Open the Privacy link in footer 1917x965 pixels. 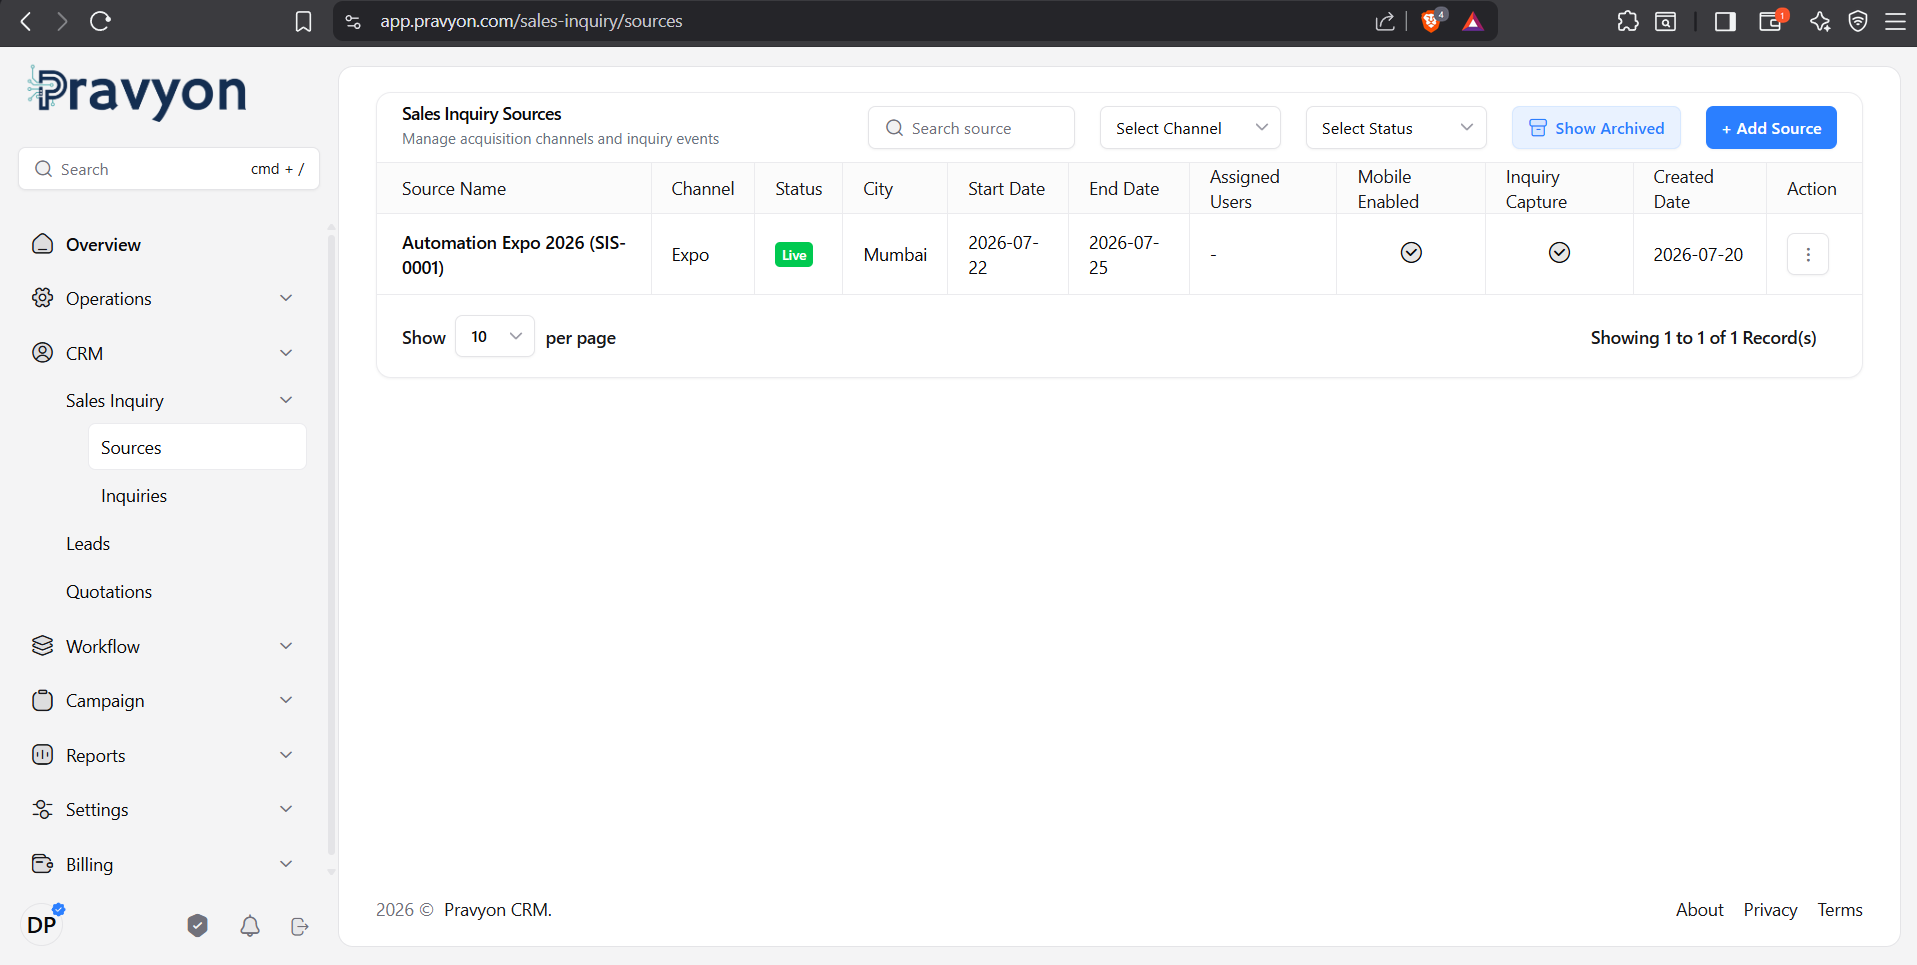(1770, 909)
